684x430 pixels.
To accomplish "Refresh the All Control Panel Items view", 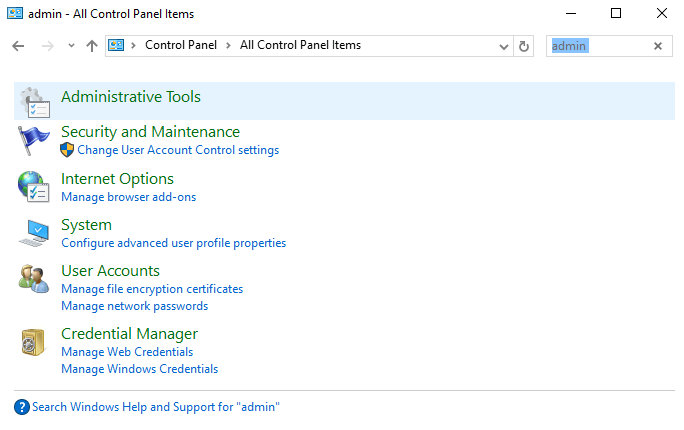I will [523, 46].
